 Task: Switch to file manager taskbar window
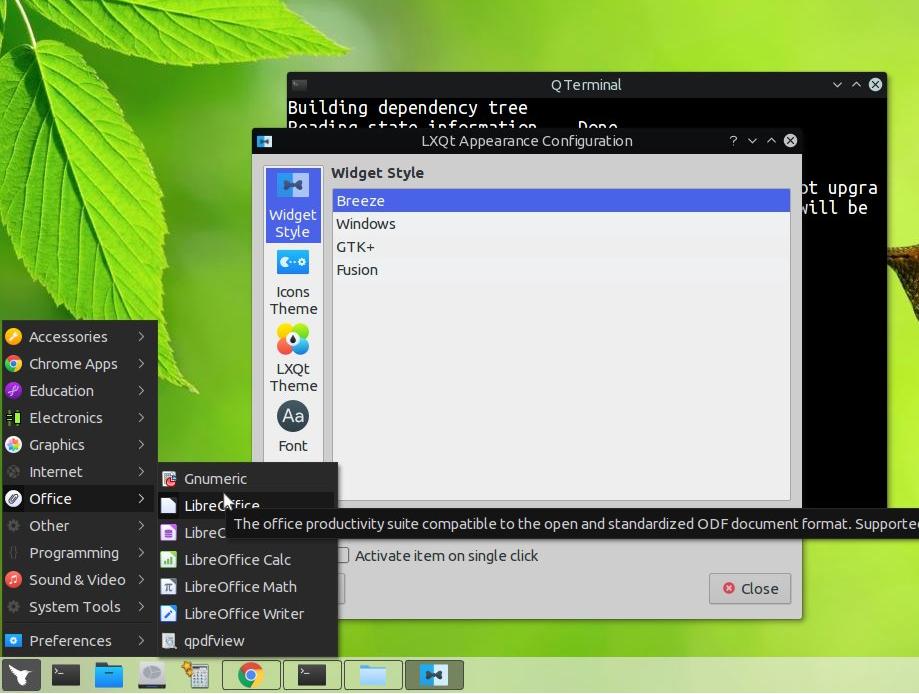pyautogui.click(x=373, y=675)
